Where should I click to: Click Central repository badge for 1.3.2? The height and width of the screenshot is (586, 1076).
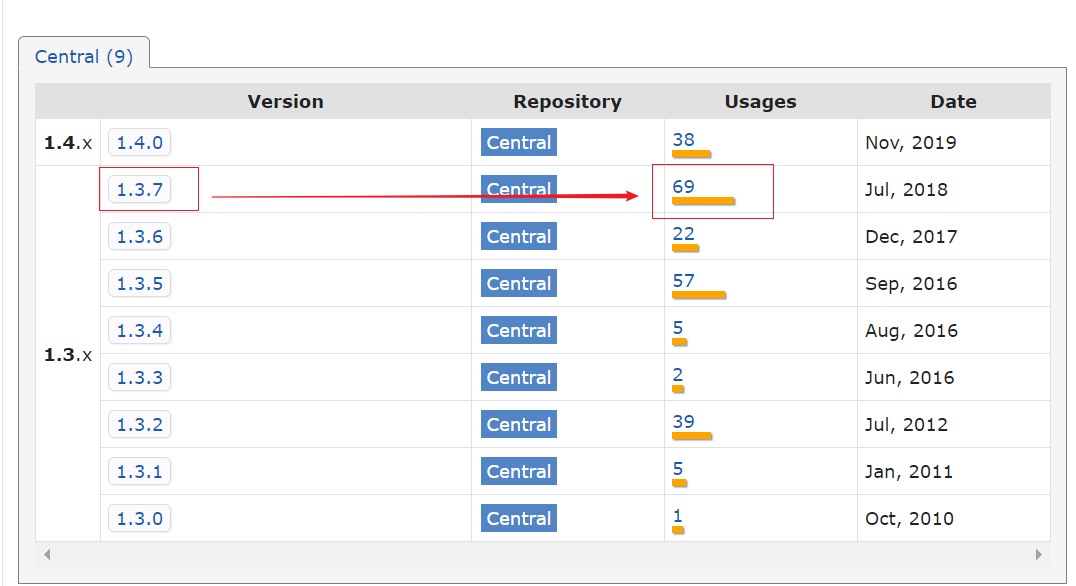(519, 425)
